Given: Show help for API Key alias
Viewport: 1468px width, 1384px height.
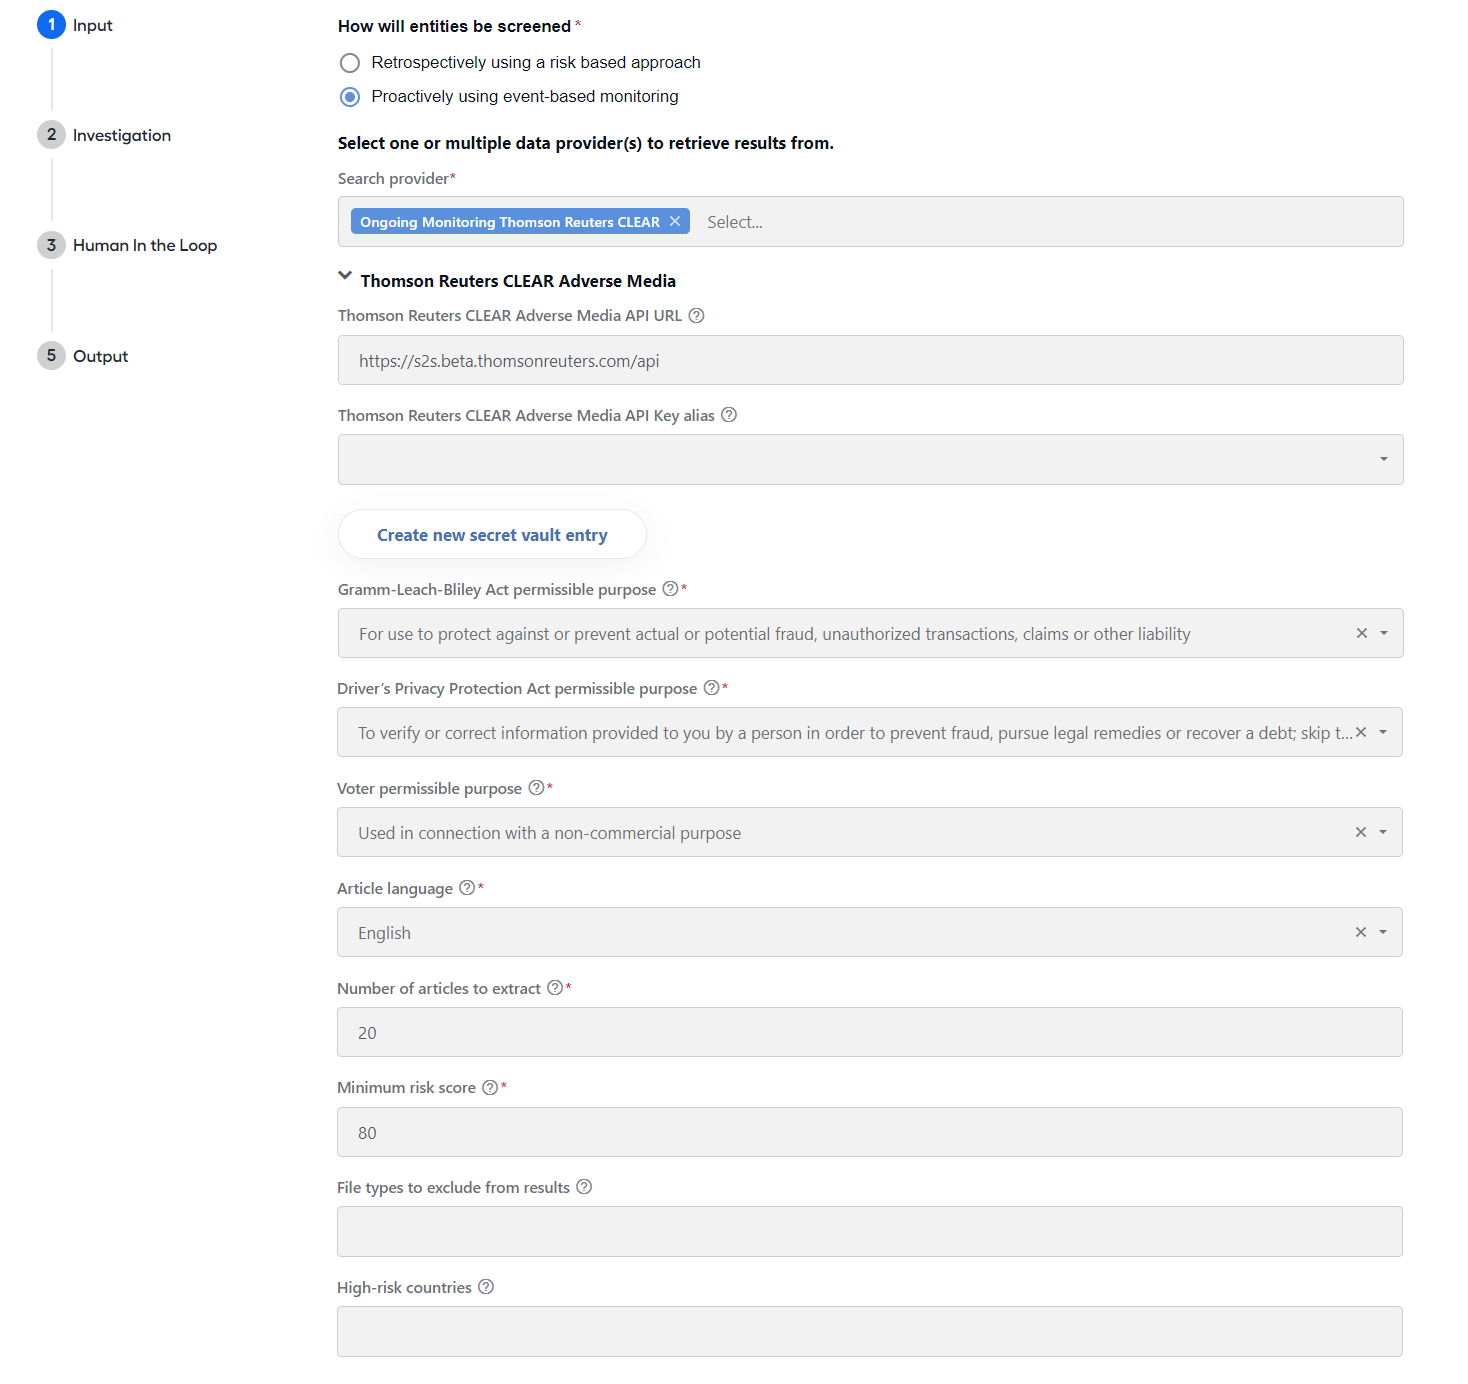Looking at the screenshot, I should coord(729,415).
